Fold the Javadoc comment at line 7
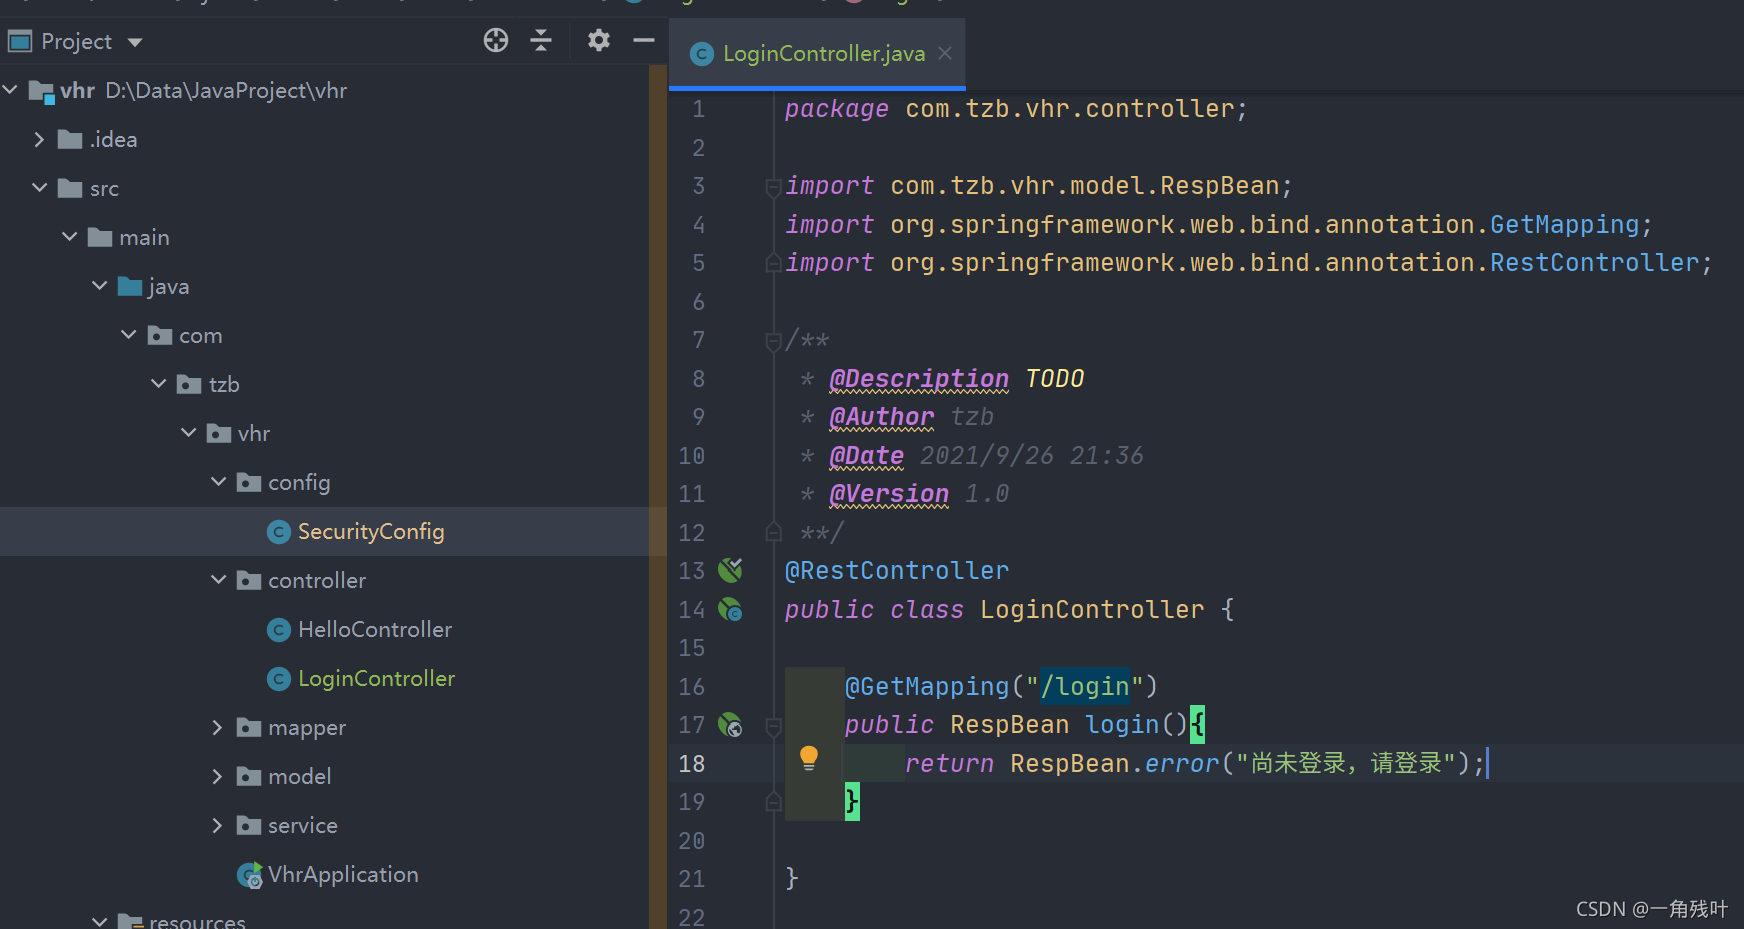The image size is (1744, 929). coord(773,342)
